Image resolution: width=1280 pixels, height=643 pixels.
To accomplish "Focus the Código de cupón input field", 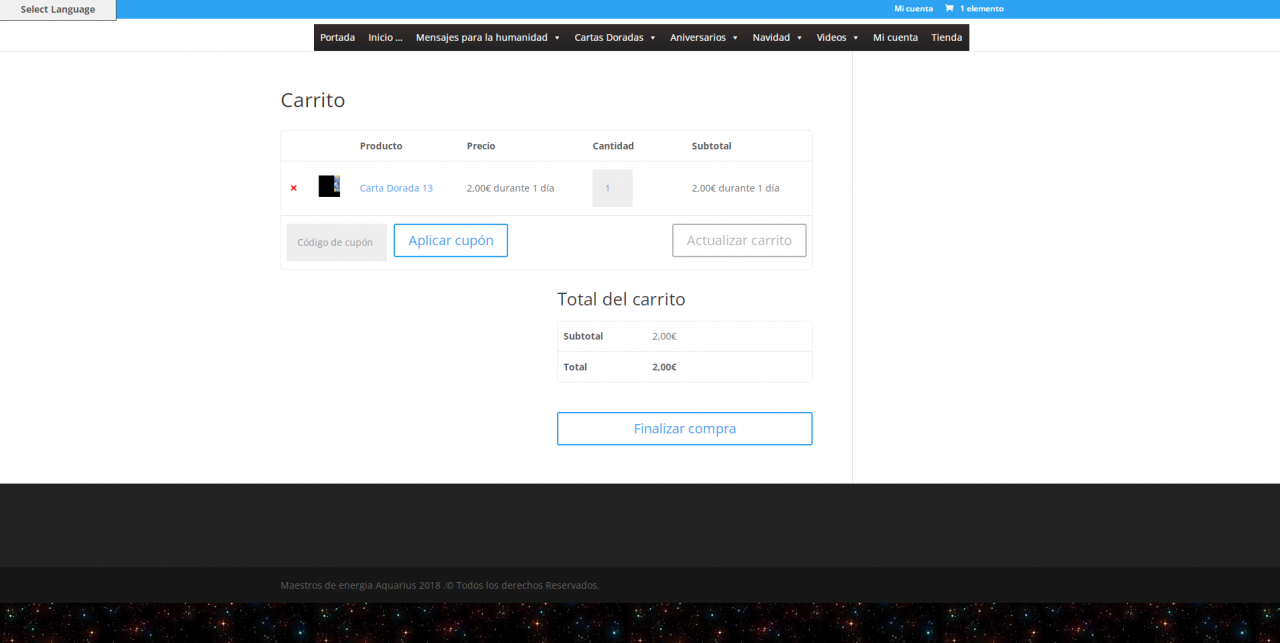I will pyautogui.click(x=336, y=242).
